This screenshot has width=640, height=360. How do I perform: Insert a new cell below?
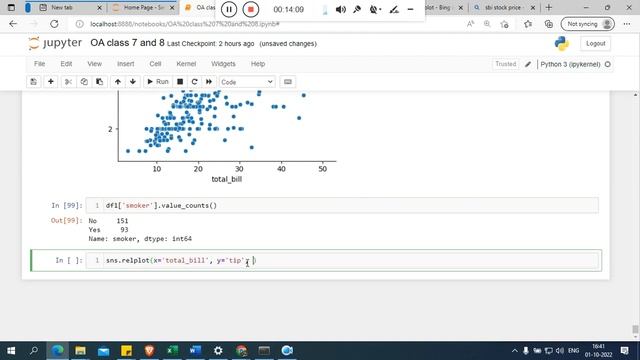pos(51,82)
